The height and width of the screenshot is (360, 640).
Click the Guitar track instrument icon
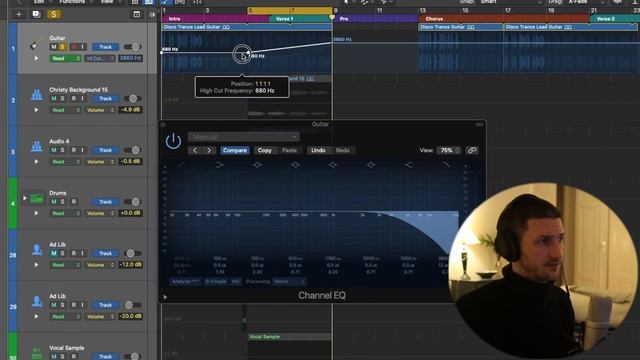[x=35, y=44]
